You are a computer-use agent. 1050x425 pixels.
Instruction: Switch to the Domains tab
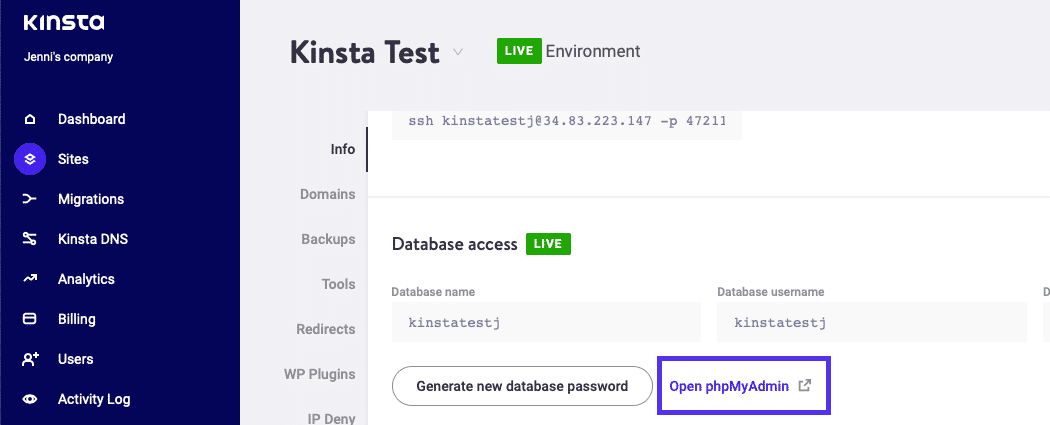[327, 194]
